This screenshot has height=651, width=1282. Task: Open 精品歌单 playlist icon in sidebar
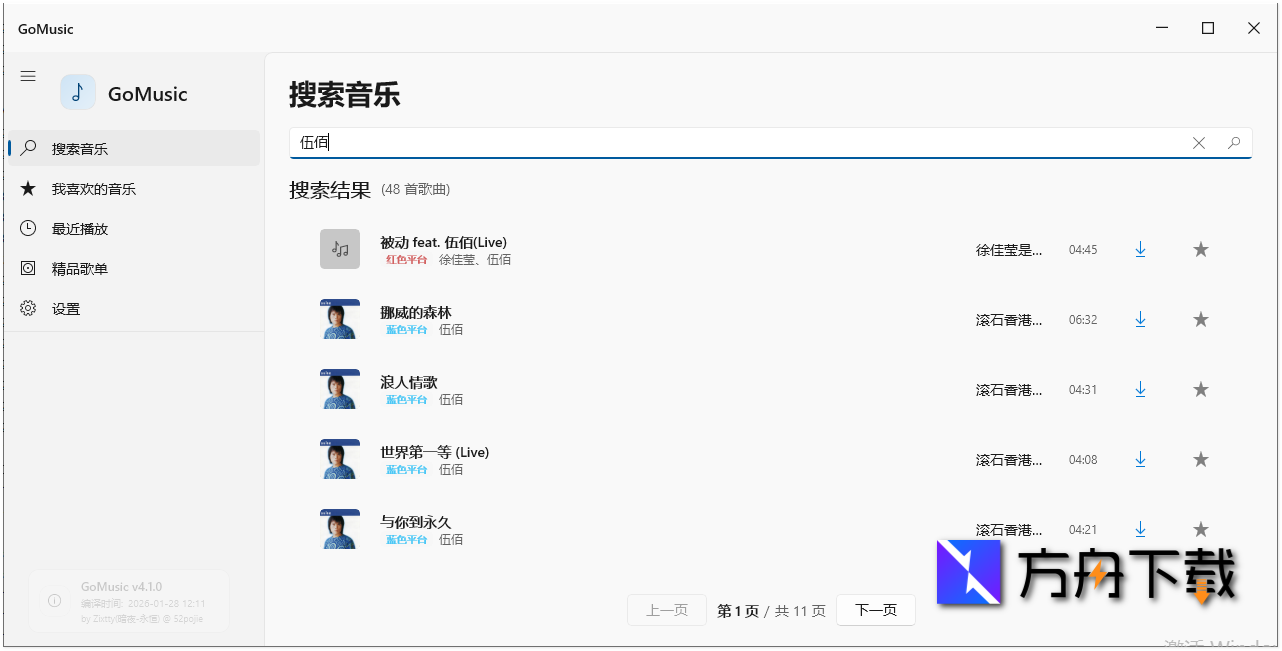coord(28,268)
